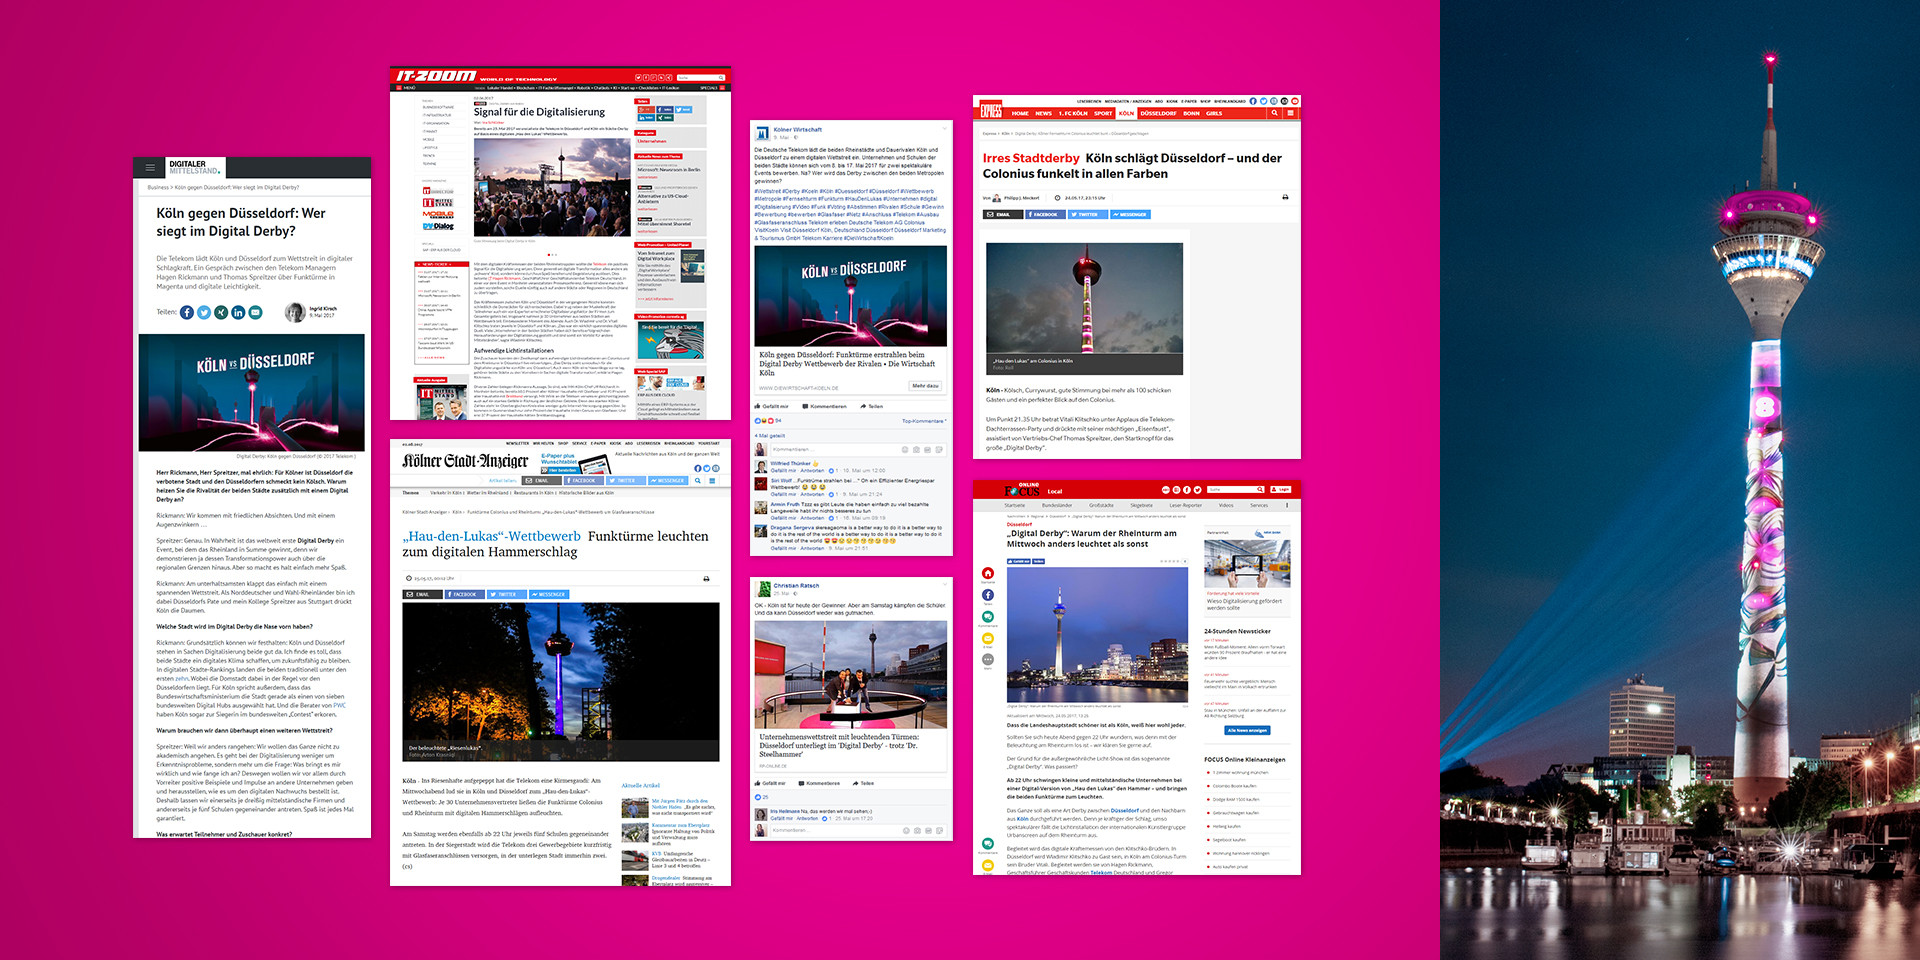Share Digitaler Mittelstand article on Facebook icon
Screen dimensions: 1920x960
coord(187,312)
